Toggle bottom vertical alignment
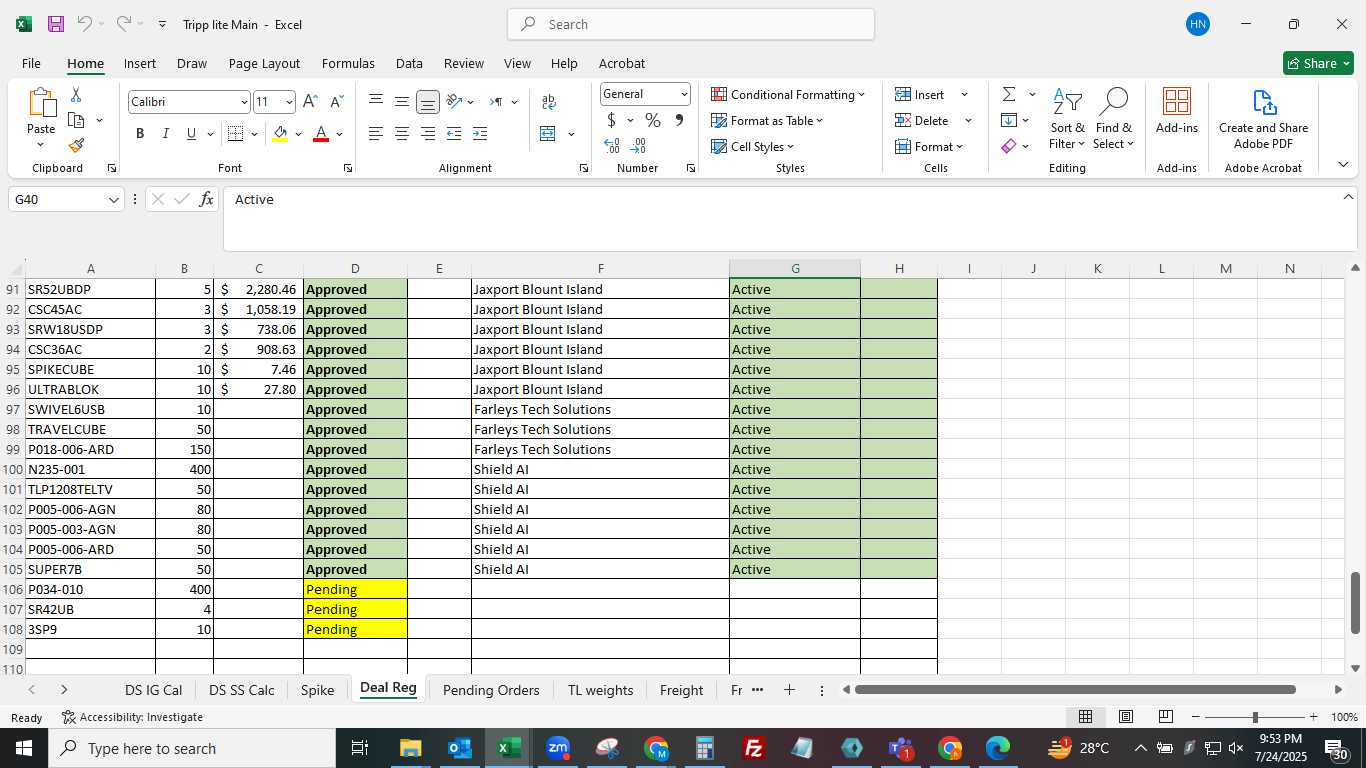Viewport: 1366px width, 768px height. click(x=428, y=102)
